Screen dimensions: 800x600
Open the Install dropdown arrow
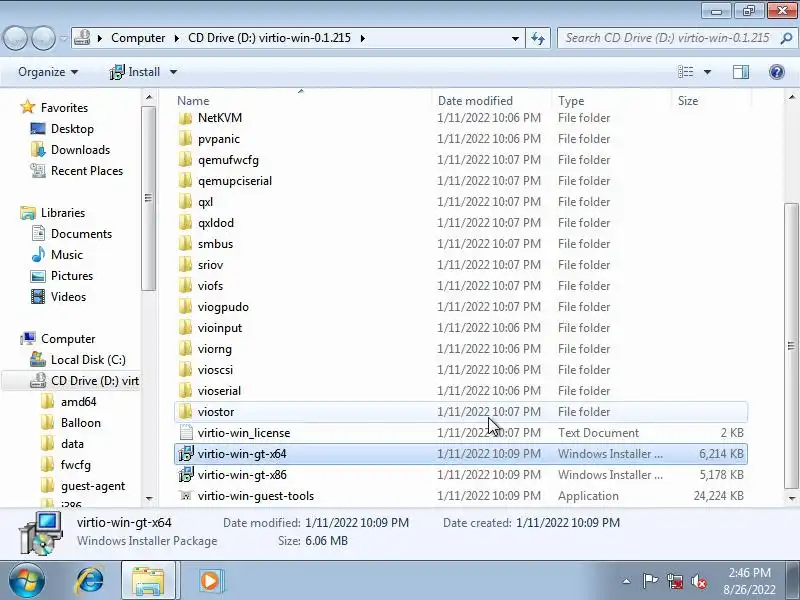coord(173,72)
